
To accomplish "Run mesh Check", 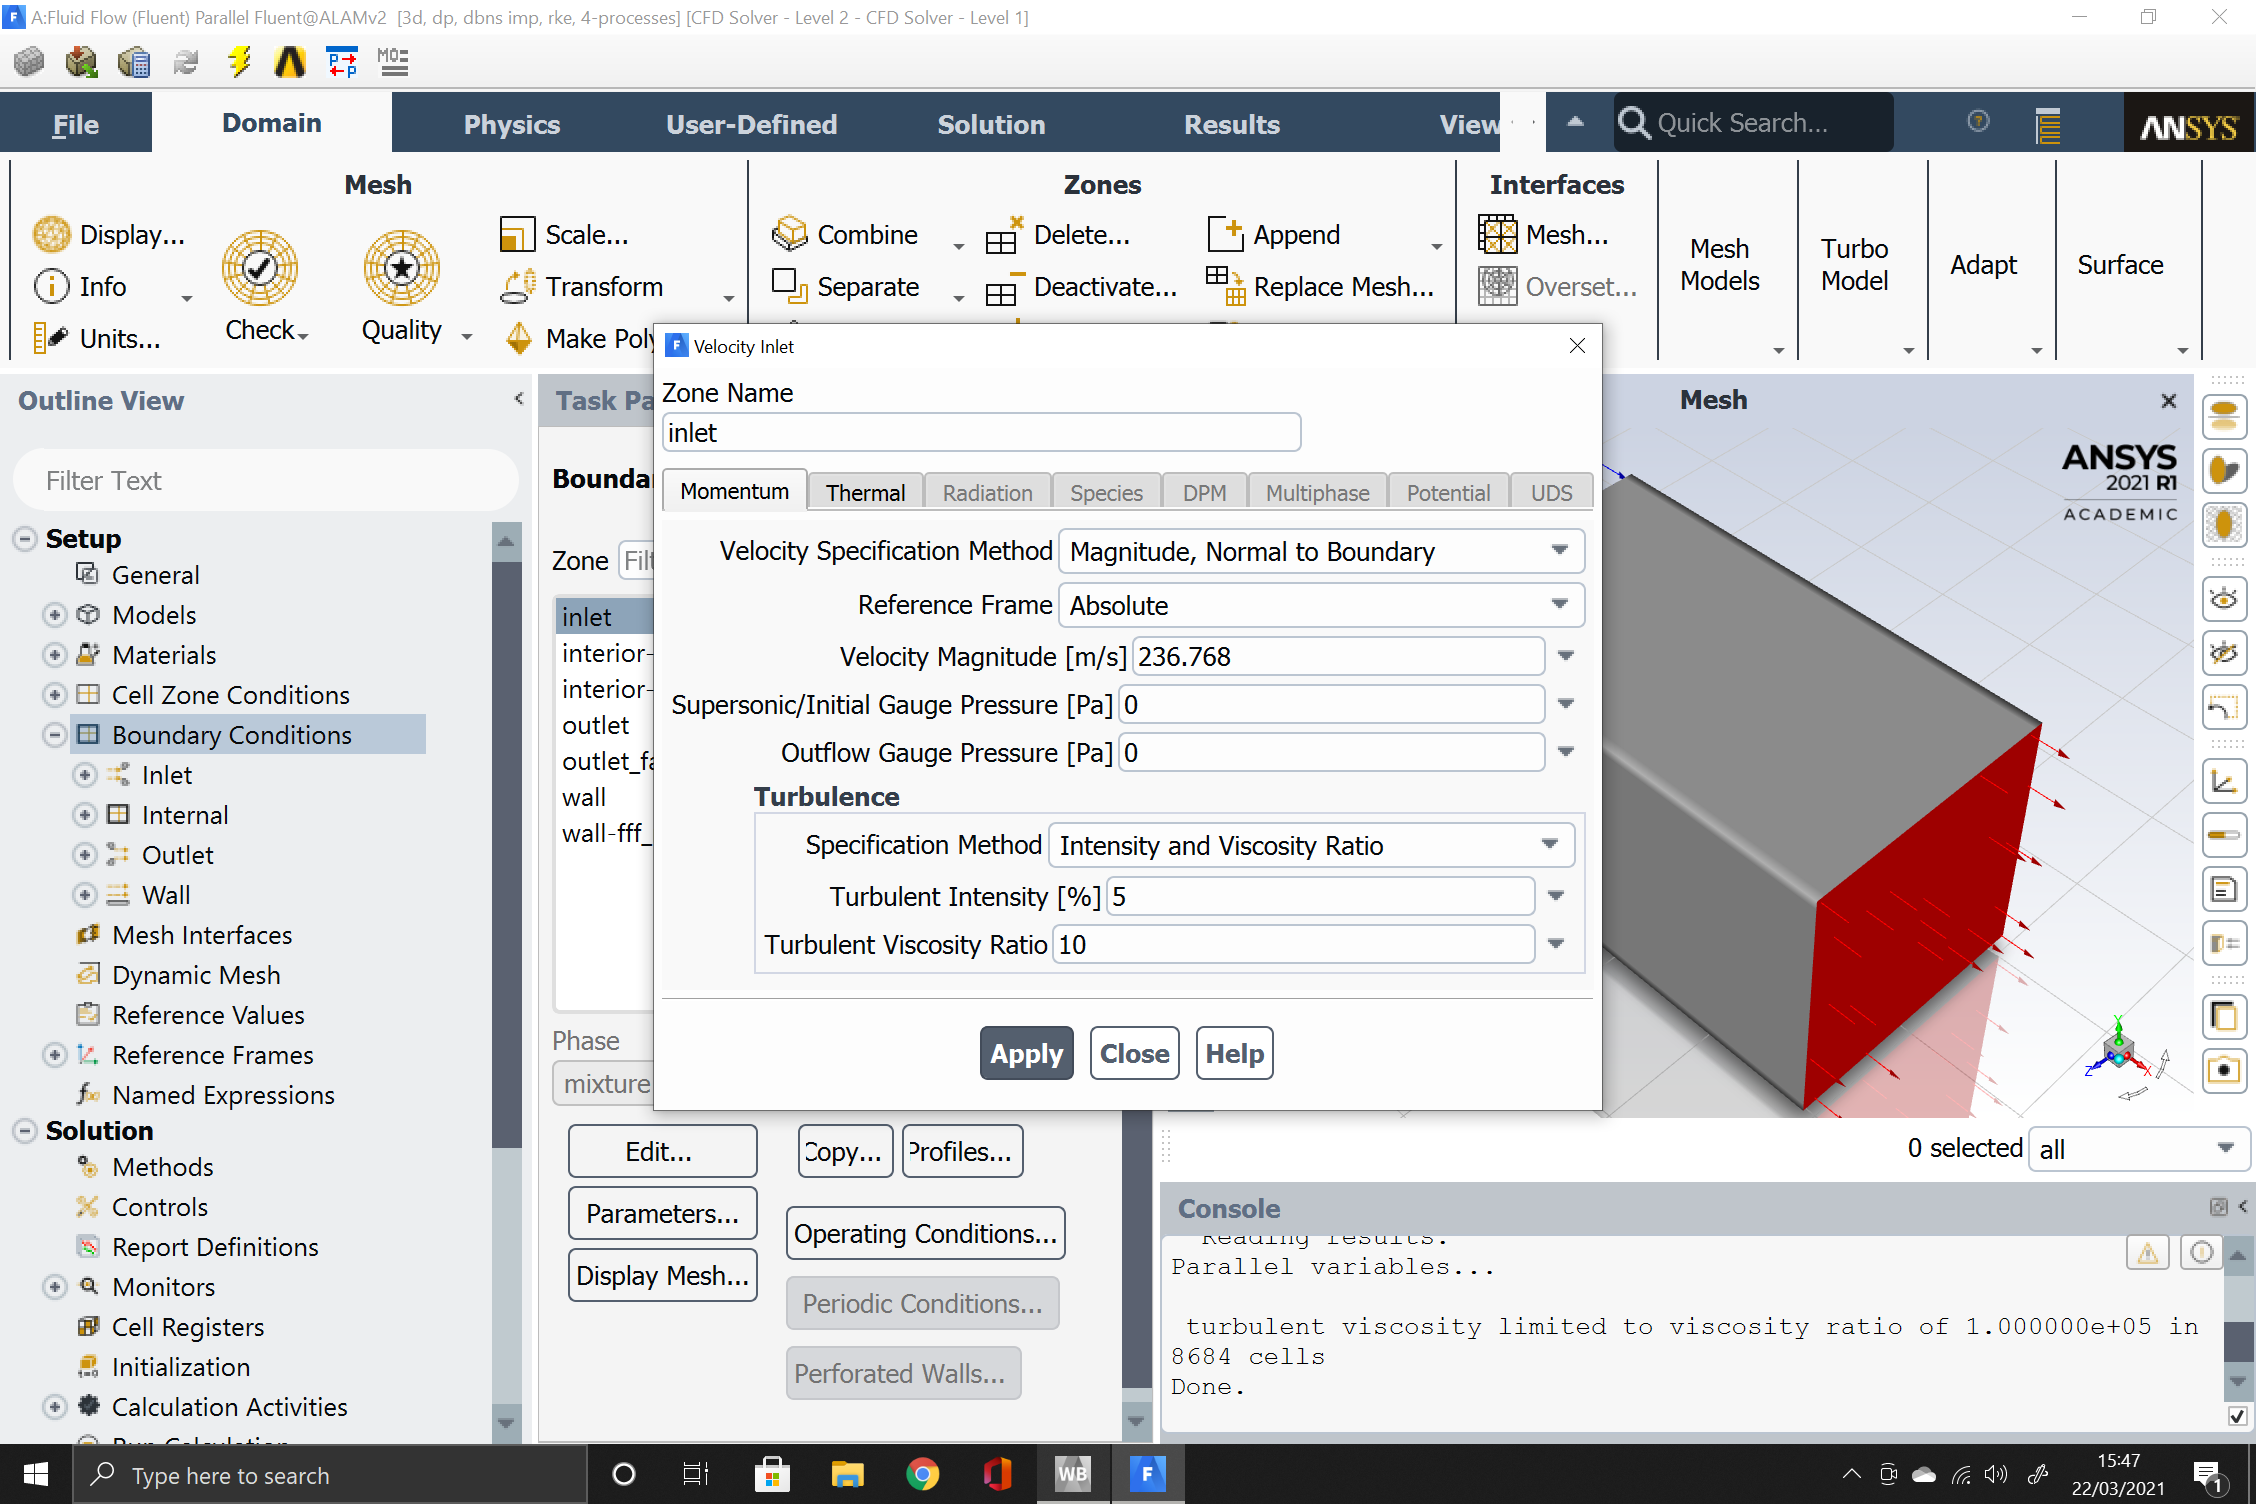I will coord(260,268).
